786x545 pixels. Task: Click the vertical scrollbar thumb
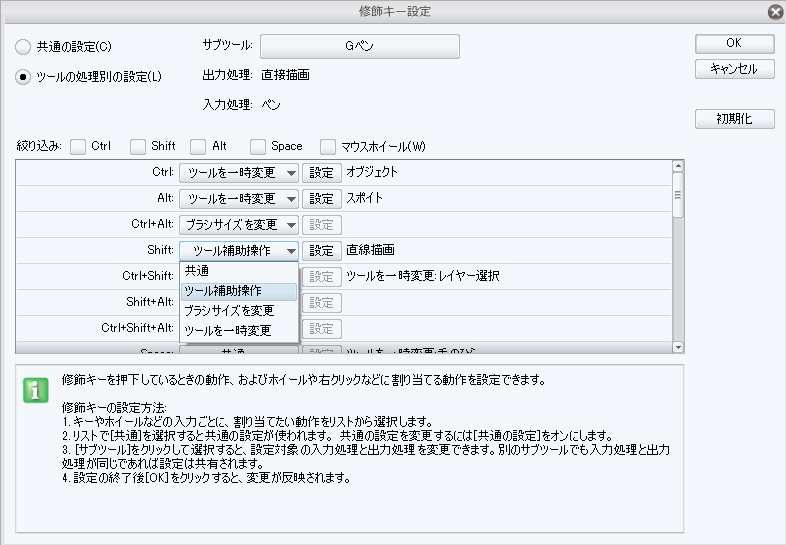click(x=678, y=195)
